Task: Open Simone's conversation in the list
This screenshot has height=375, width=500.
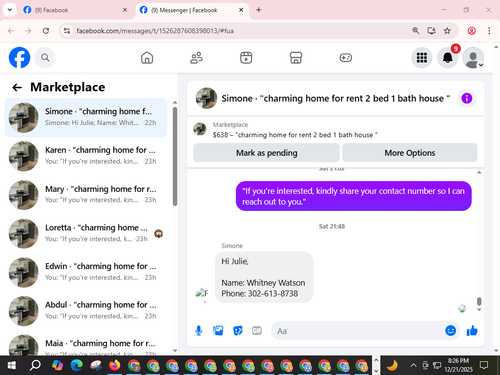Action: 86,117
